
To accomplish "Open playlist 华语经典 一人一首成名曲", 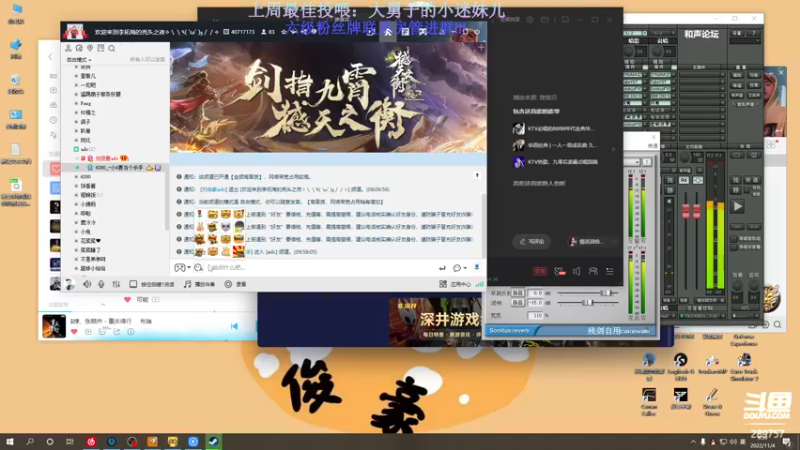I will 555,145.
